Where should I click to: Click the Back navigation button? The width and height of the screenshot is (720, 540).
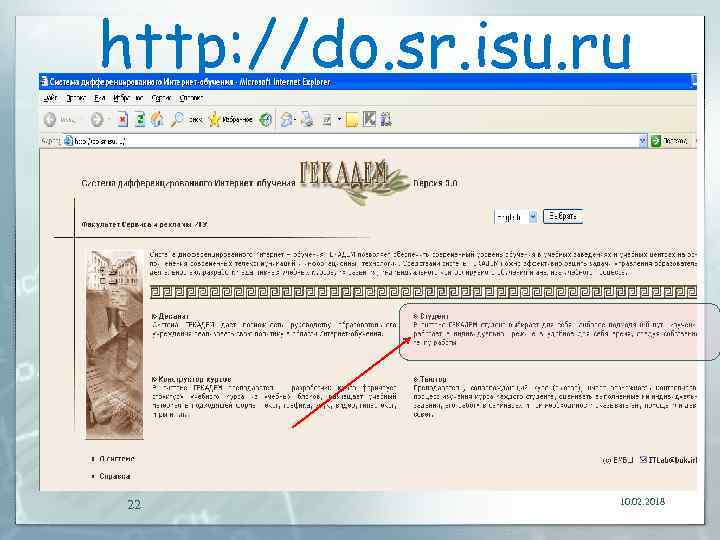[x=50, y=120]
